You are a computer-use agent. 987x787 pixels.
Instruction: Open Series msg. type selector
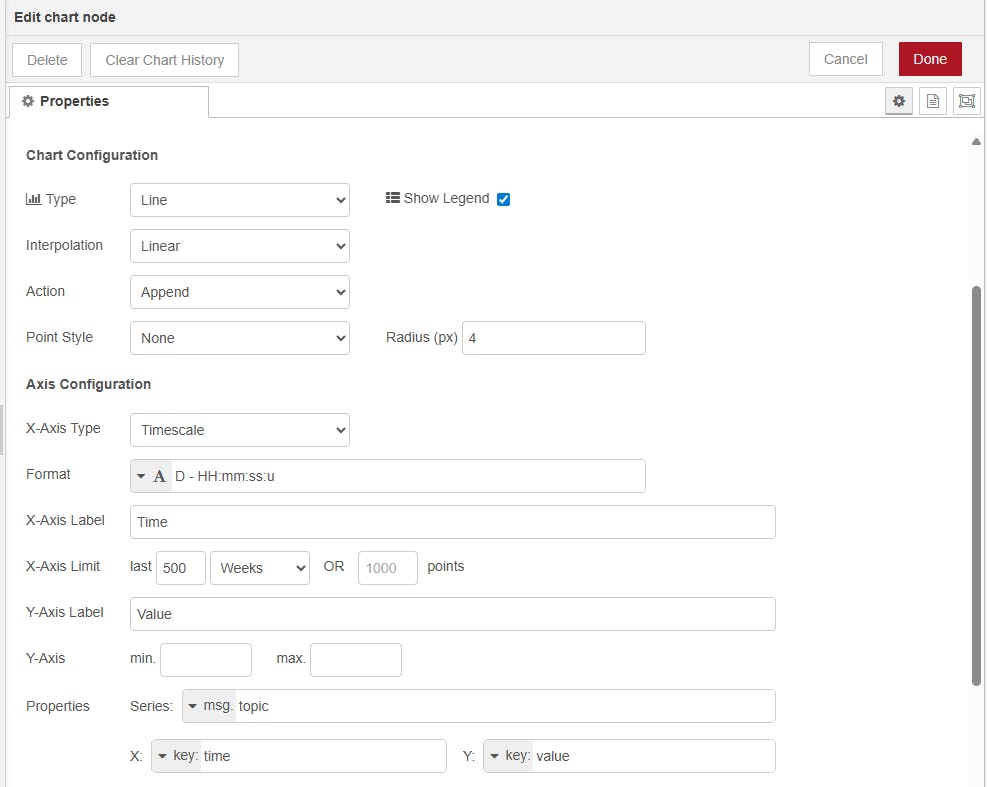pos(210,706)
